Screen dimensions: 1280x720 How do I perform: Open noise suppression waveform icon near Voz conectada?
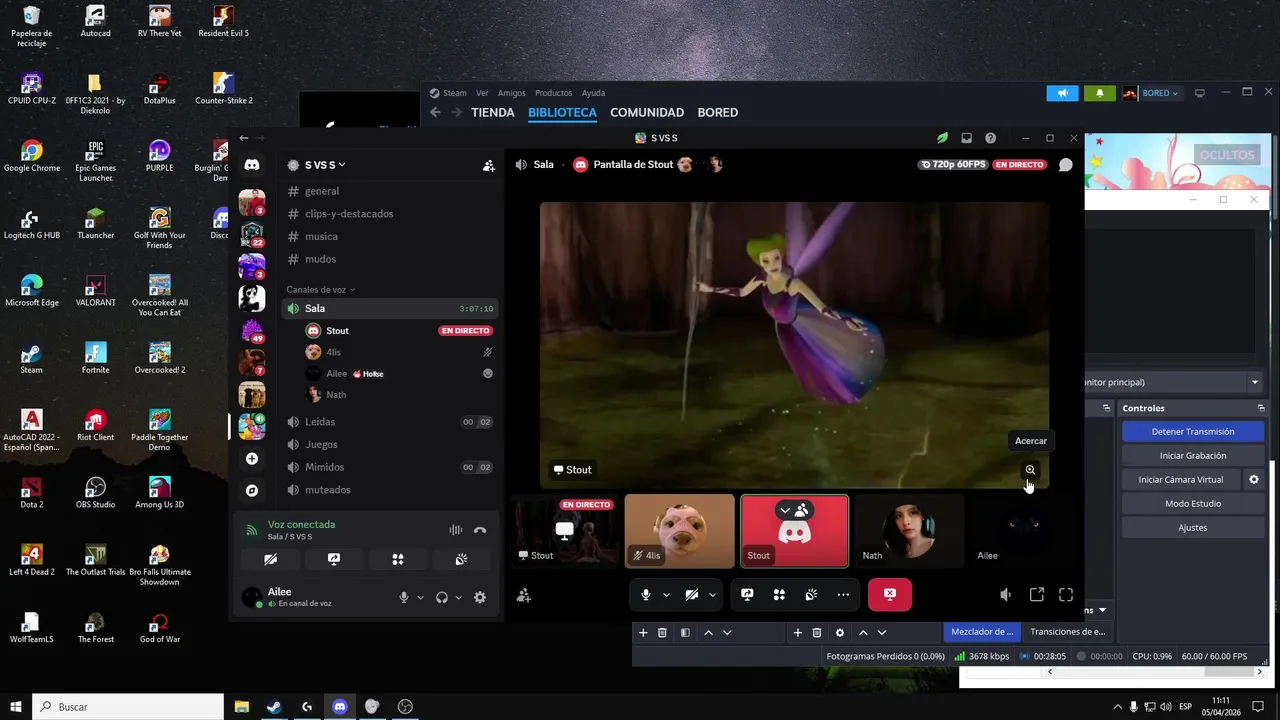(x=456, y=531)
